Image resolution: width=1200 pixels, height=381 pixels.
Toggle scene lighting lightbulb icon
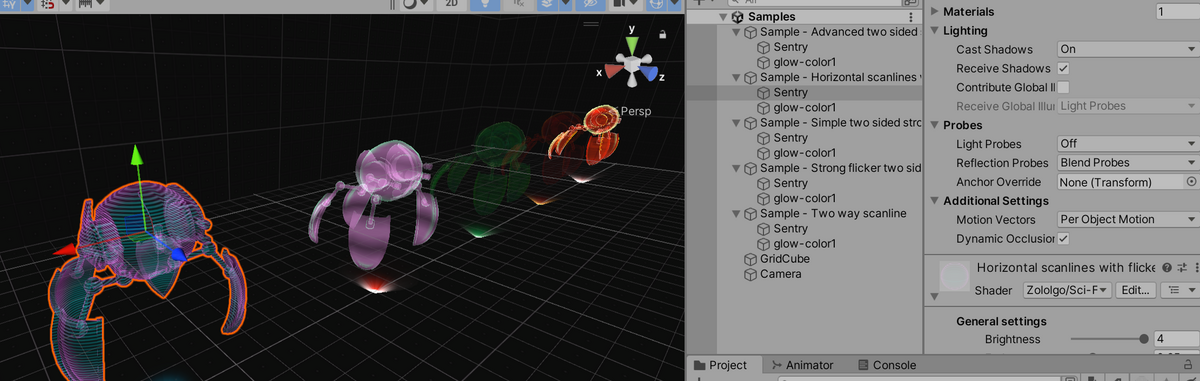pyautogui.click(x=484, y=4)
